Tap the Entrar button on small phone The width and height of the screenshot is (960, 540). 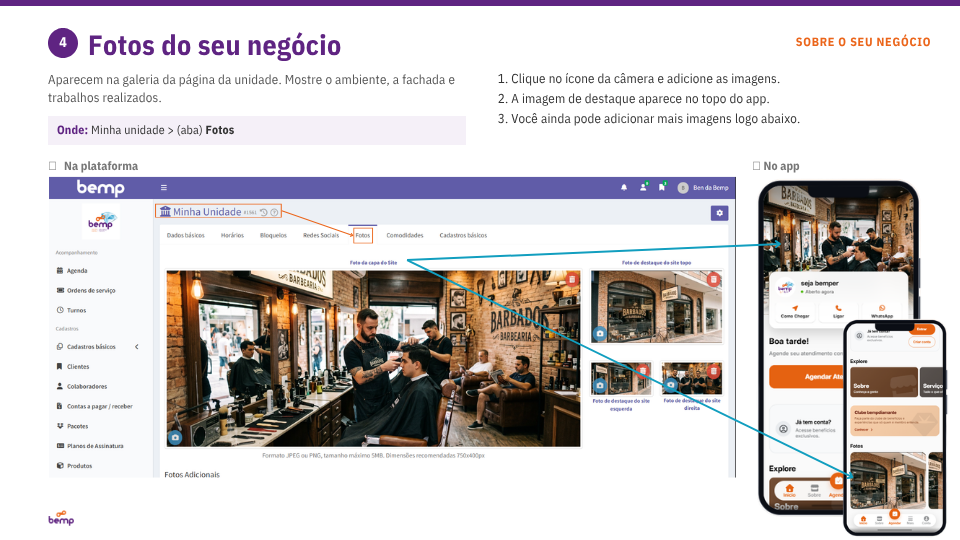click(x=921, y=329)
